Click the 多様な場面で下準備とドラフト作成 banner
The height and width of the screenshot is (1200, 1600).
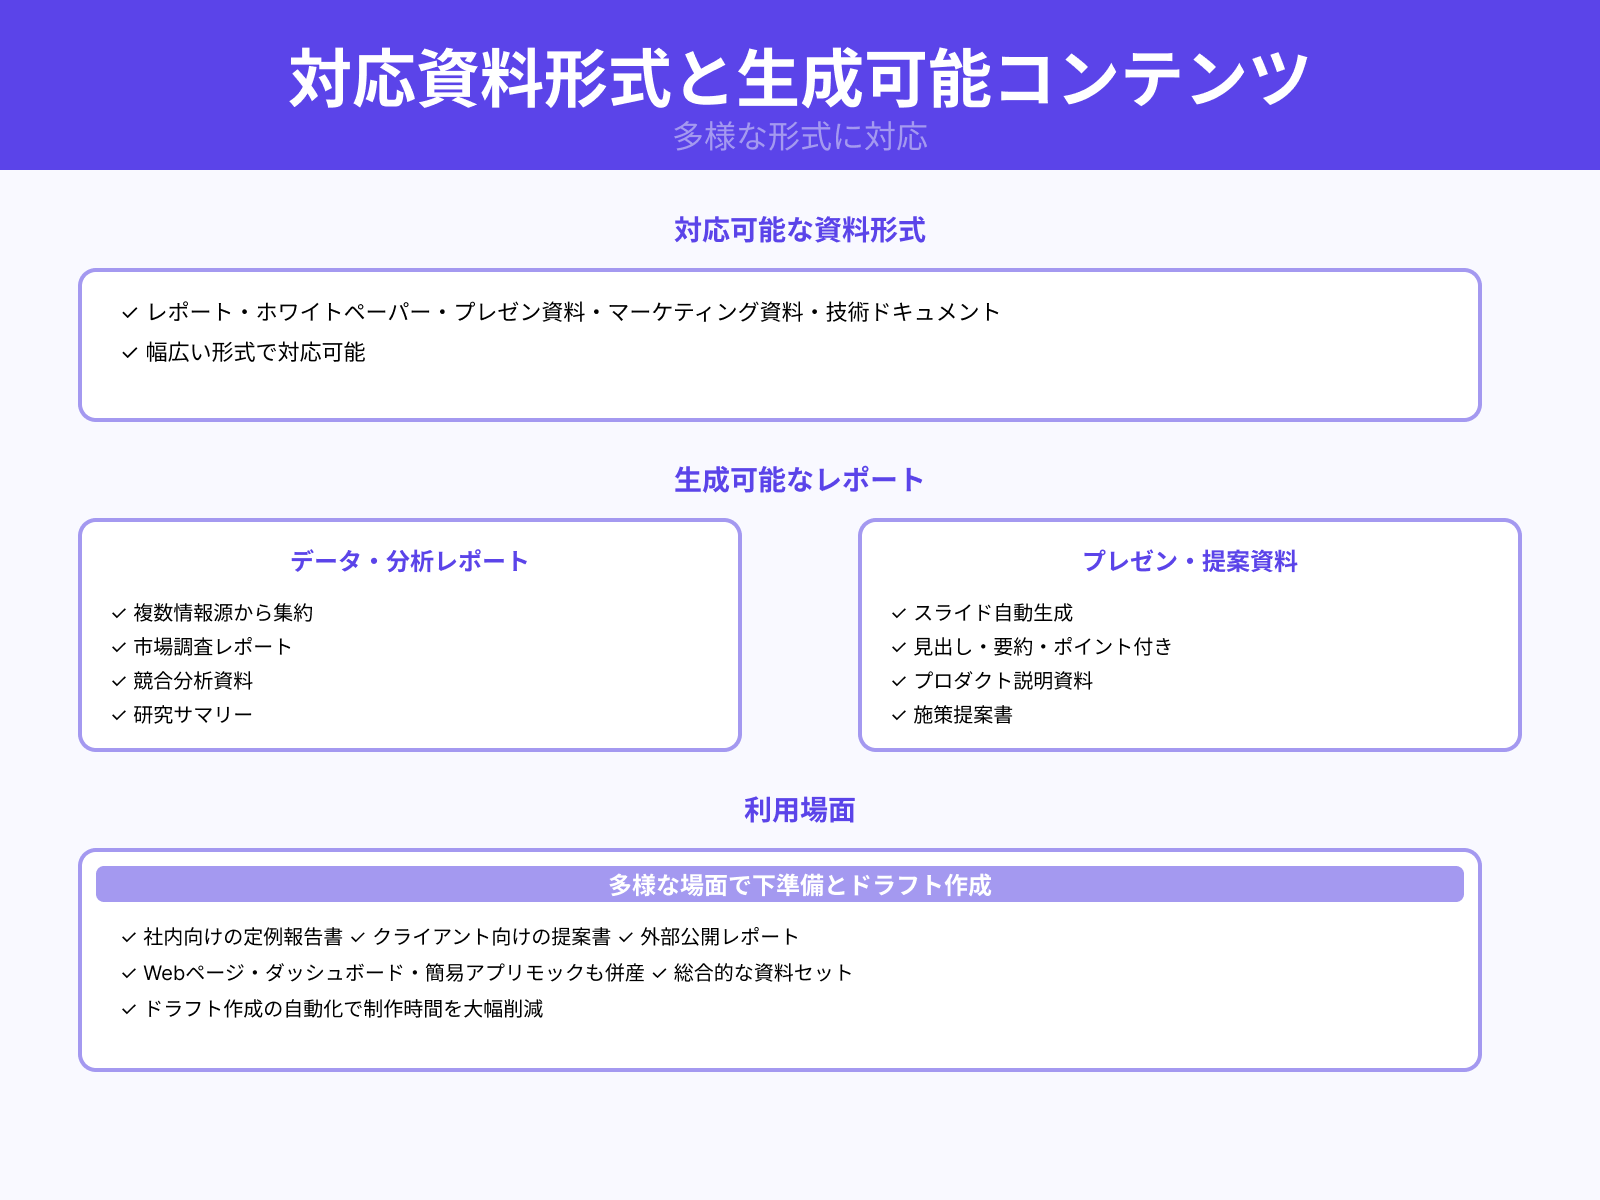click(x=799, y=884)
